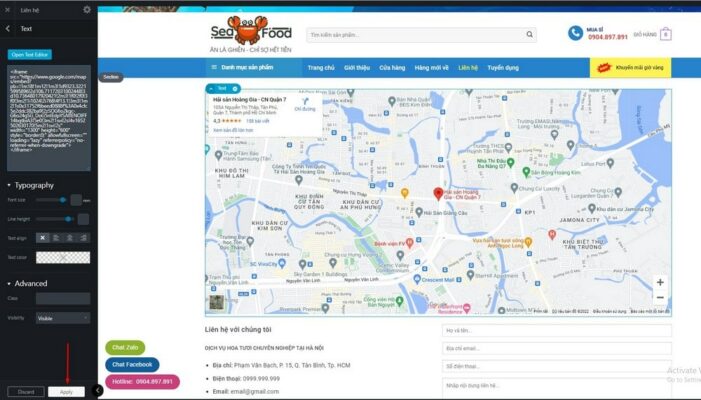Open the shopping cart icon
The width and height of the screenshot is (701, 400).
(x=665, y=34)
